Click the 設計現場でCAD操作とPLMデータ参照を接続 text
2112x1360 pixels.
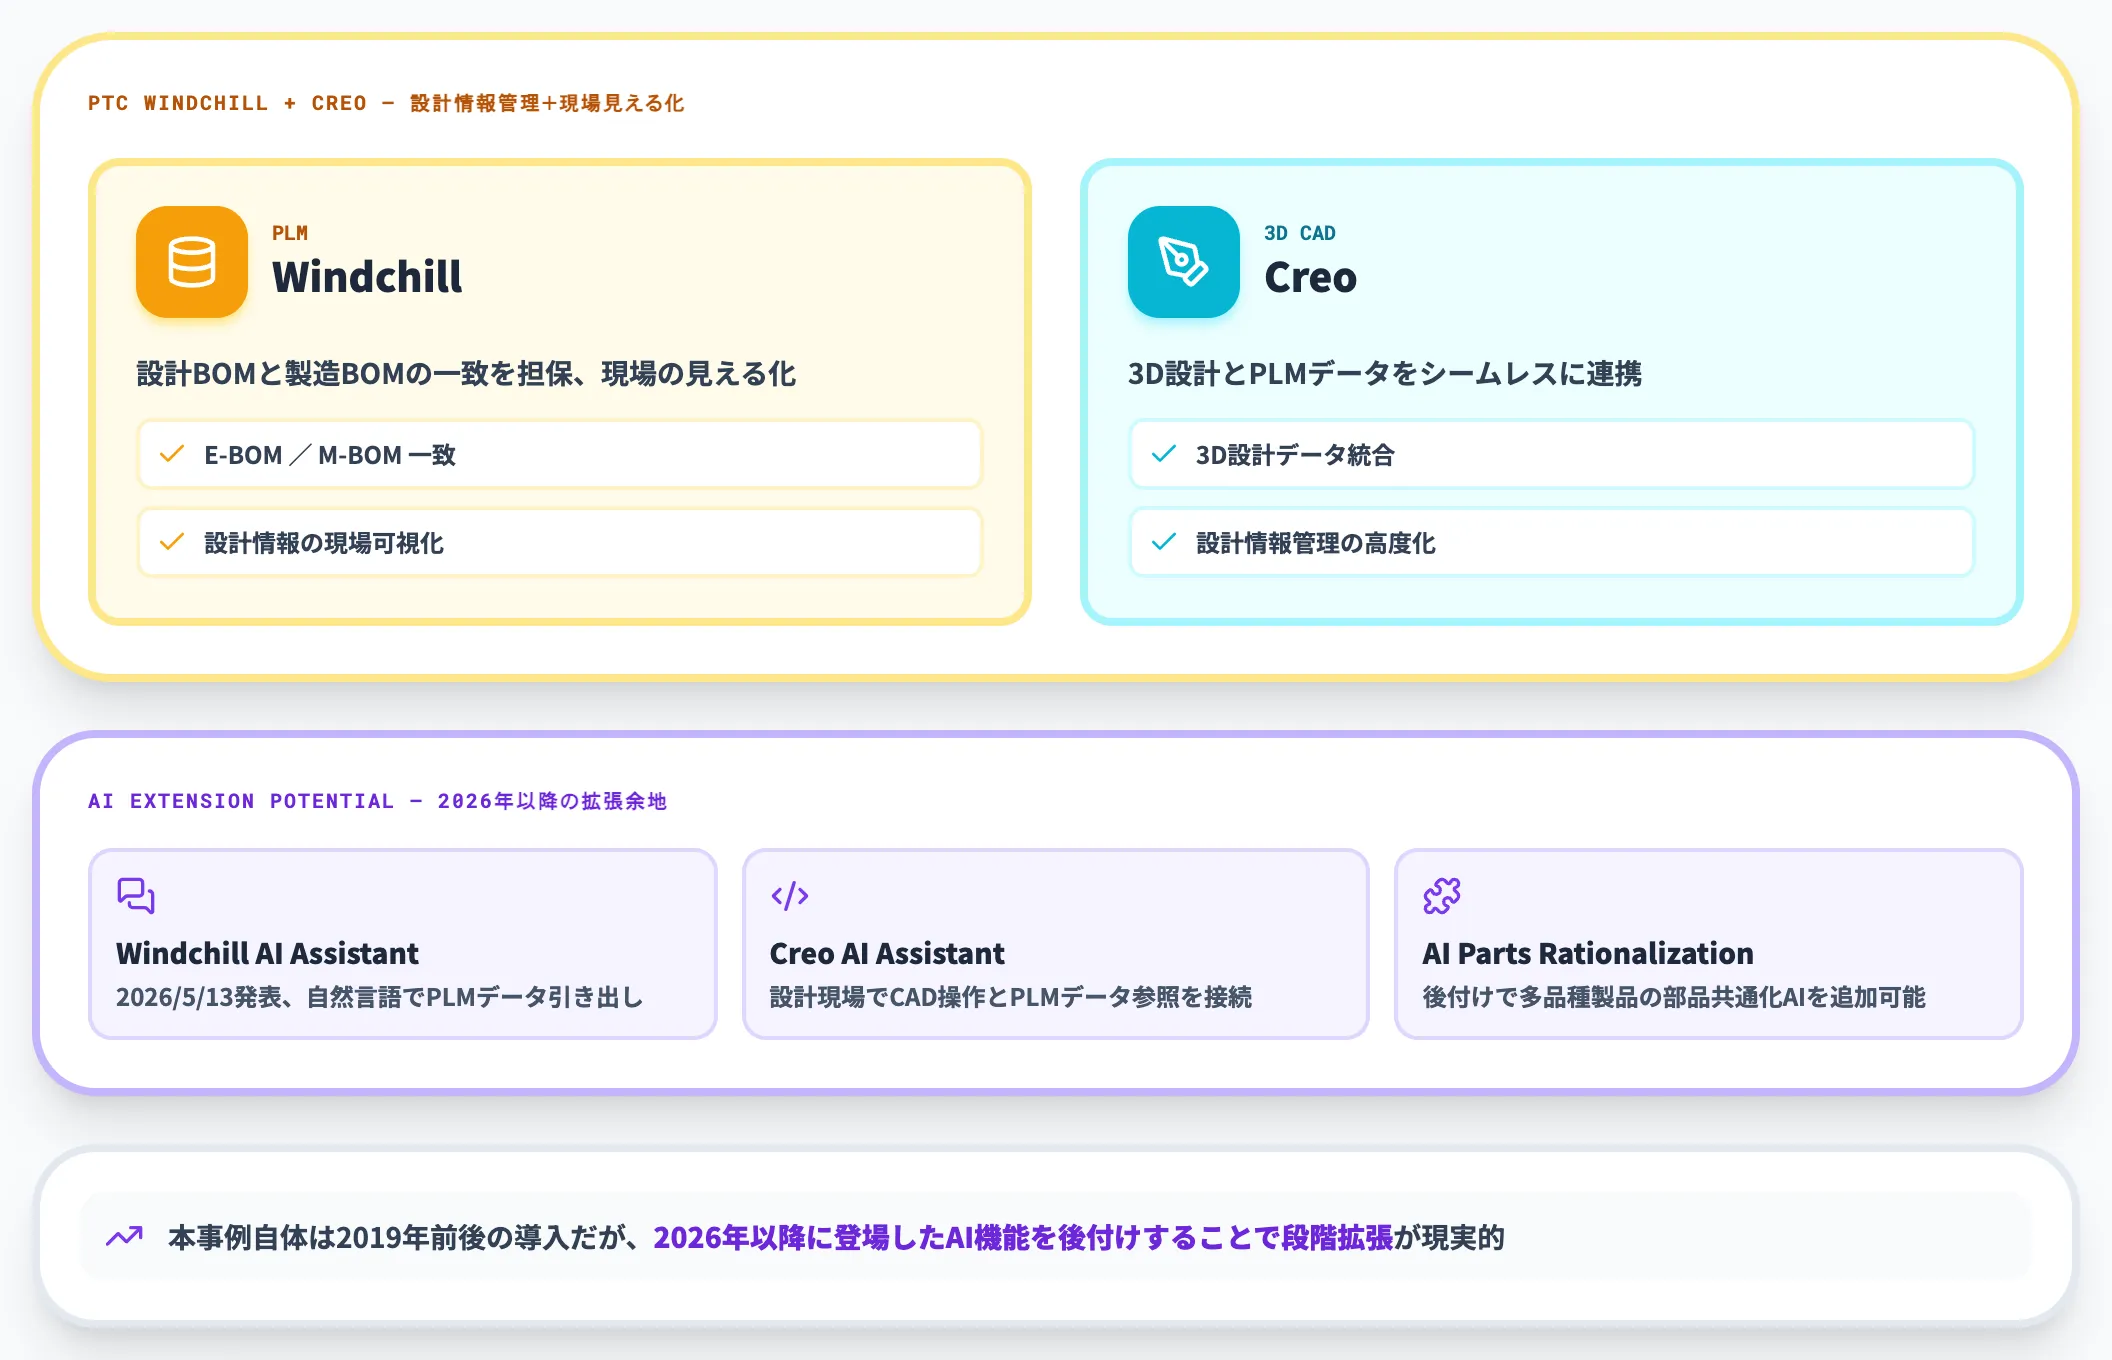[x=1011, y=997]
